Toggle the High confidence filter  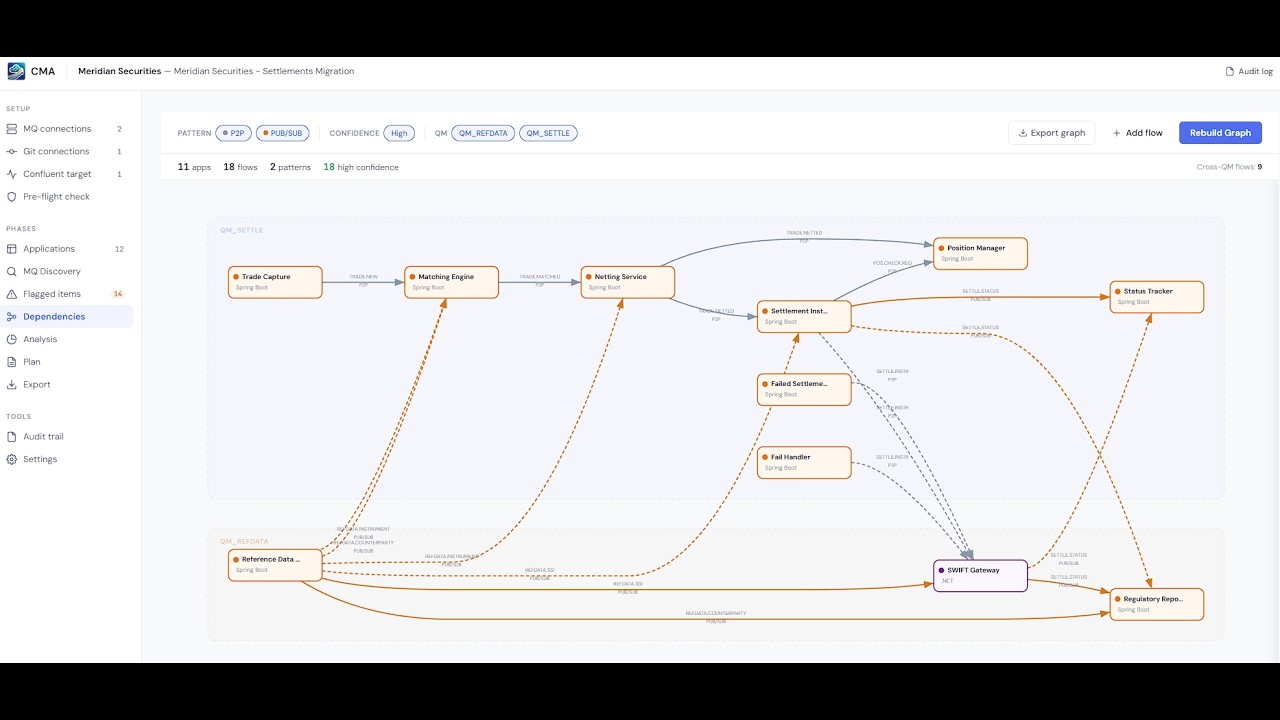[399, 133]
